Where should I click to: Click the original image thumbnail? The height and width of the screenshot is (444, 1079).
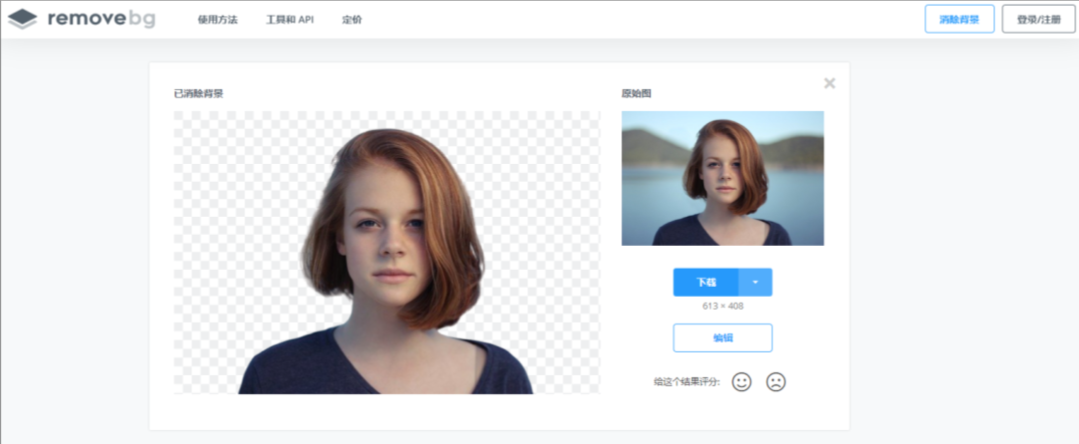coord(722,178)
